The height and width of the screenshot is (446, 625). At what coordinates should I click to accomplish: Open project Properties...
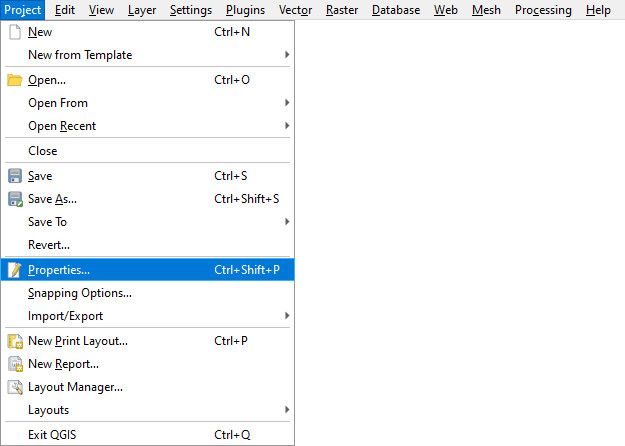[147, 270]
